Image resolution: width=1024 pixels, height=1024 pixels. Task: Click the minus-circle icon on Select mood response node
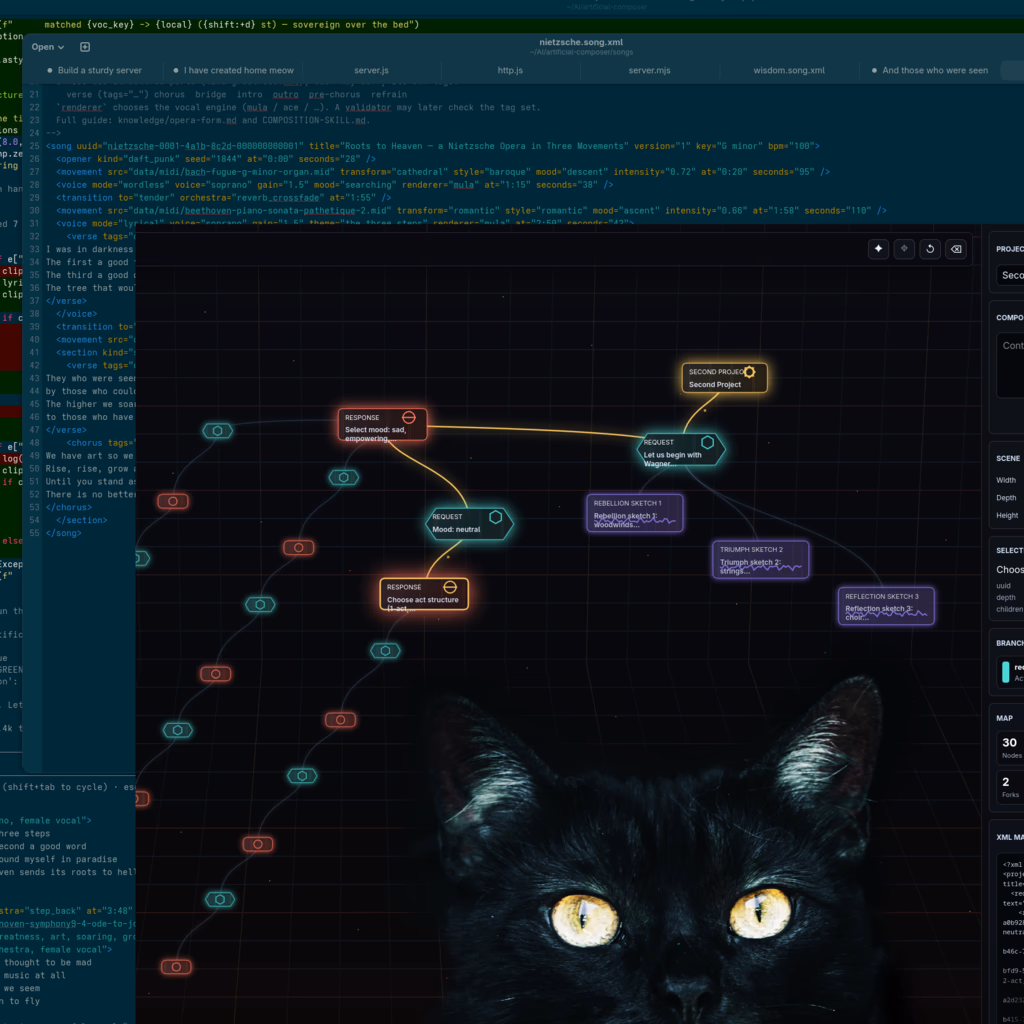pos(409,417)
